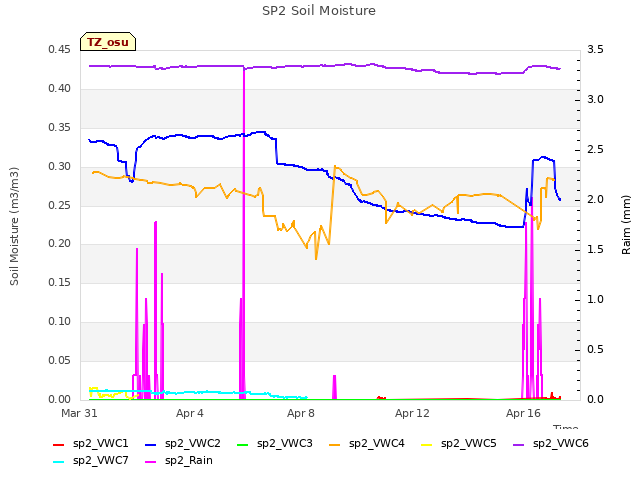Viewport: 640px width, 480px height.
Task: Click the Apr 12 x-axis date label
Action: 412,413
